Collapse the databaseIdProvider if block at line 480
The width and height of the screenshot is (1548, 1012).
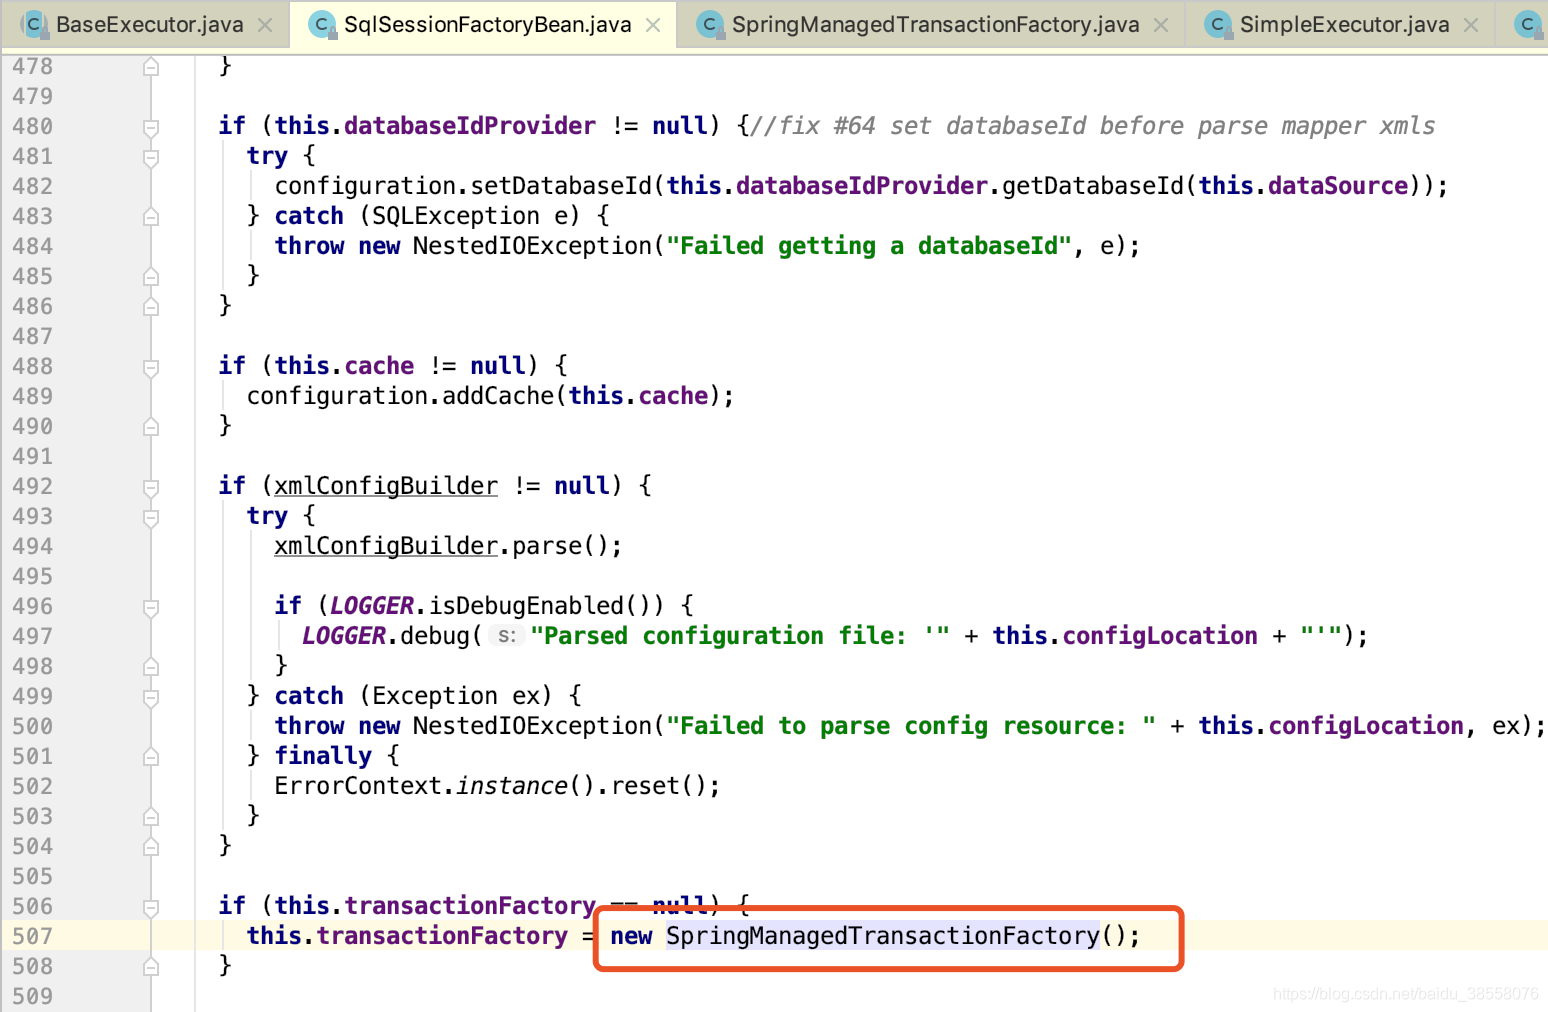click(151, 127)
